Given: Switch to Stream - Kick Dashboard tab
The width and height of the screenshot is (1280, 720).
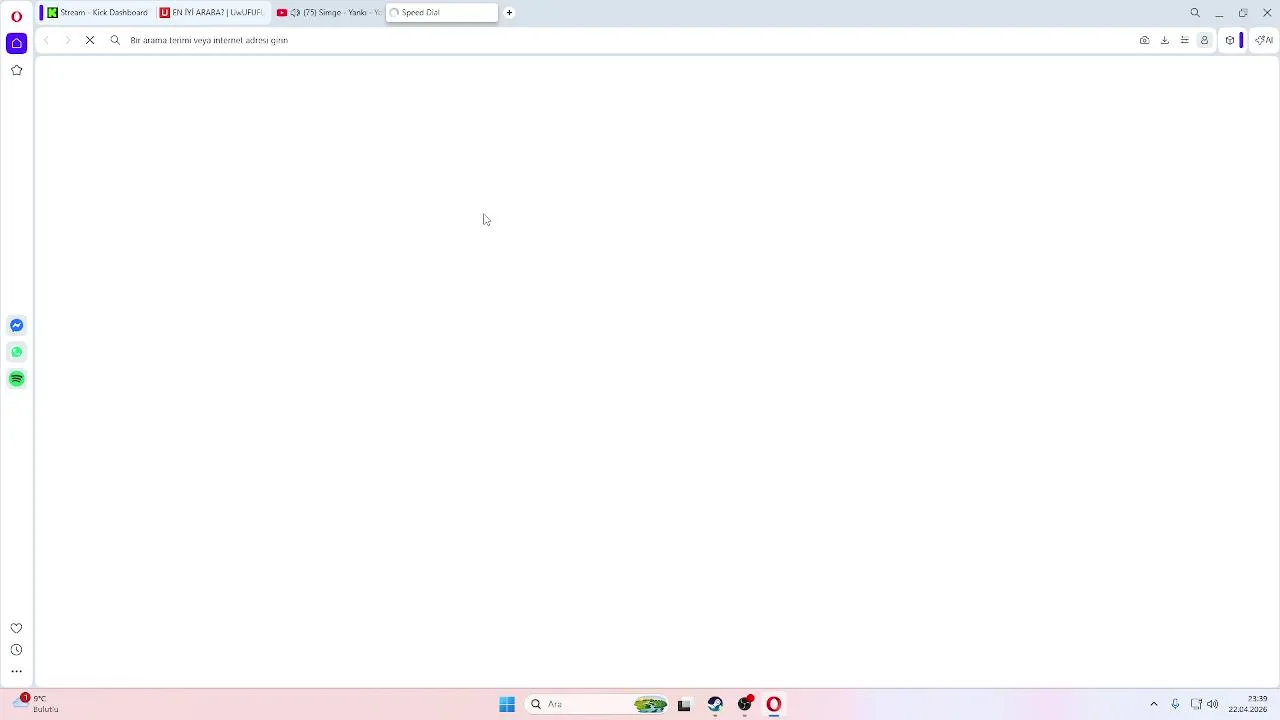Looking at the screenshot, I should point(97,13).
